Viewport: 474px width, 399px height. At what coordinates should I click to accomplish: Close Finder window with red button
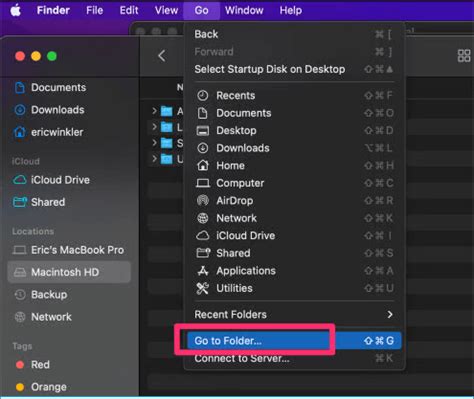(20, 56)
